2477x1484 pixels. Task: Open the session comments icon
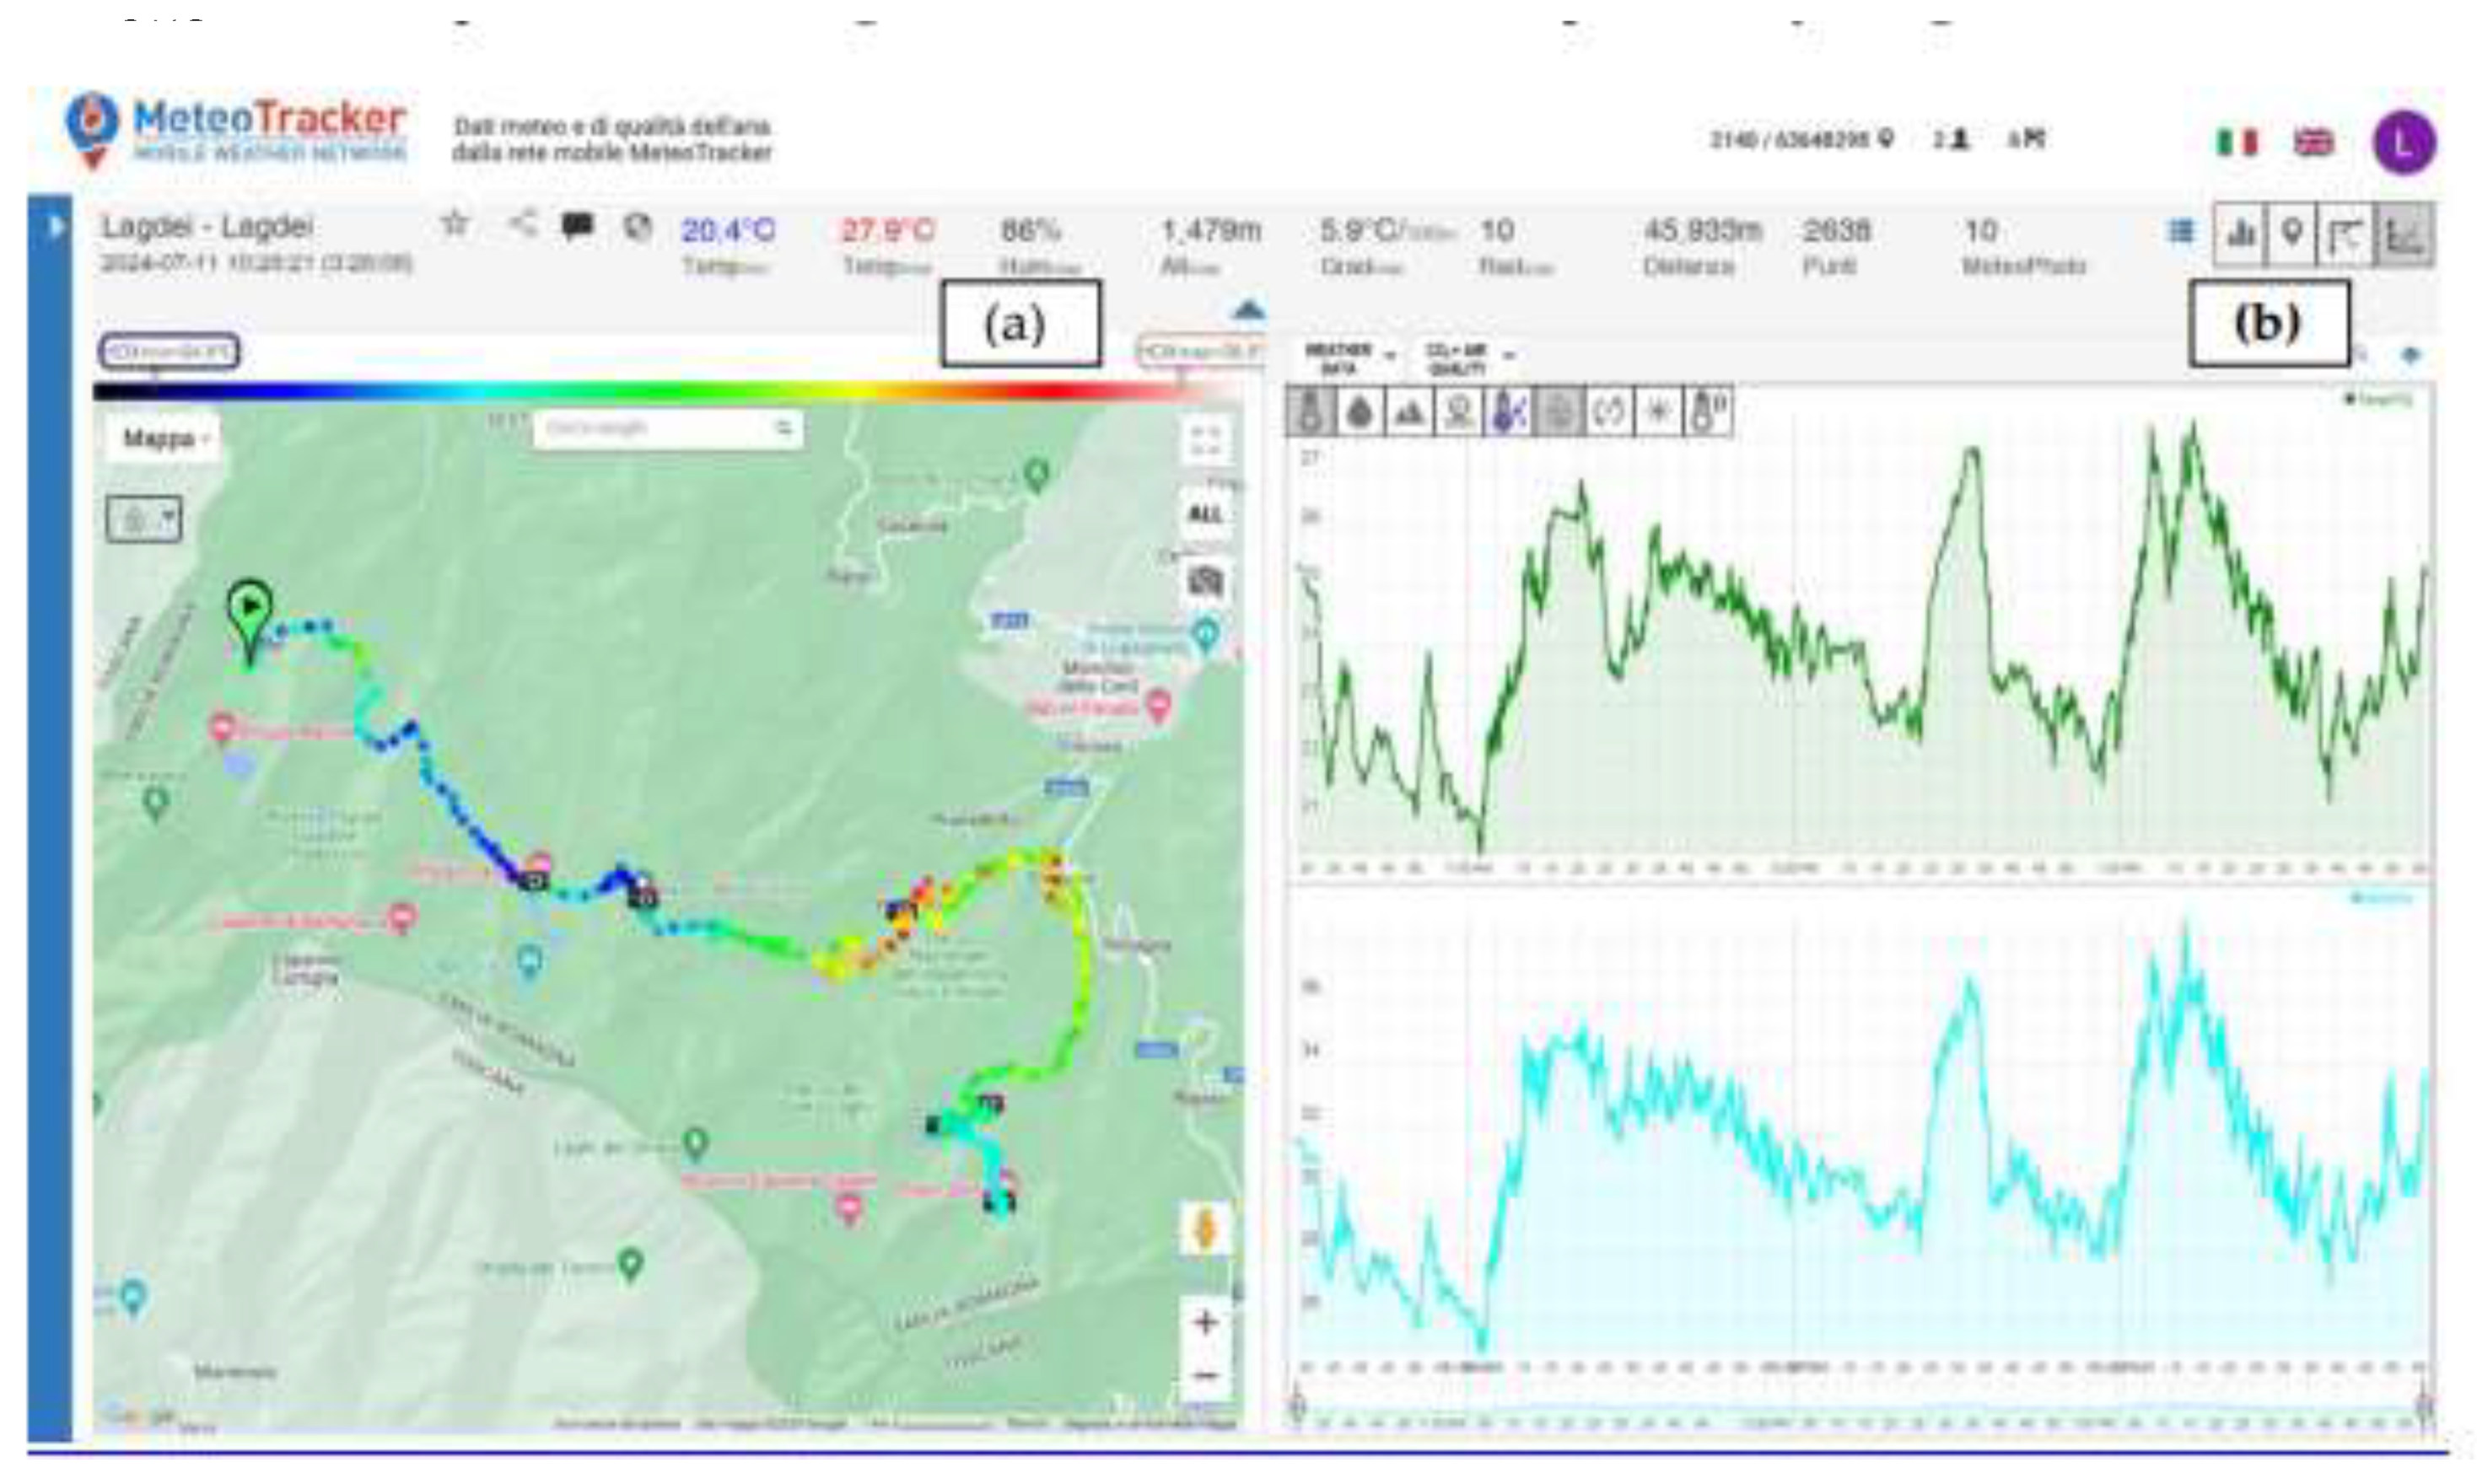point(577,226)
